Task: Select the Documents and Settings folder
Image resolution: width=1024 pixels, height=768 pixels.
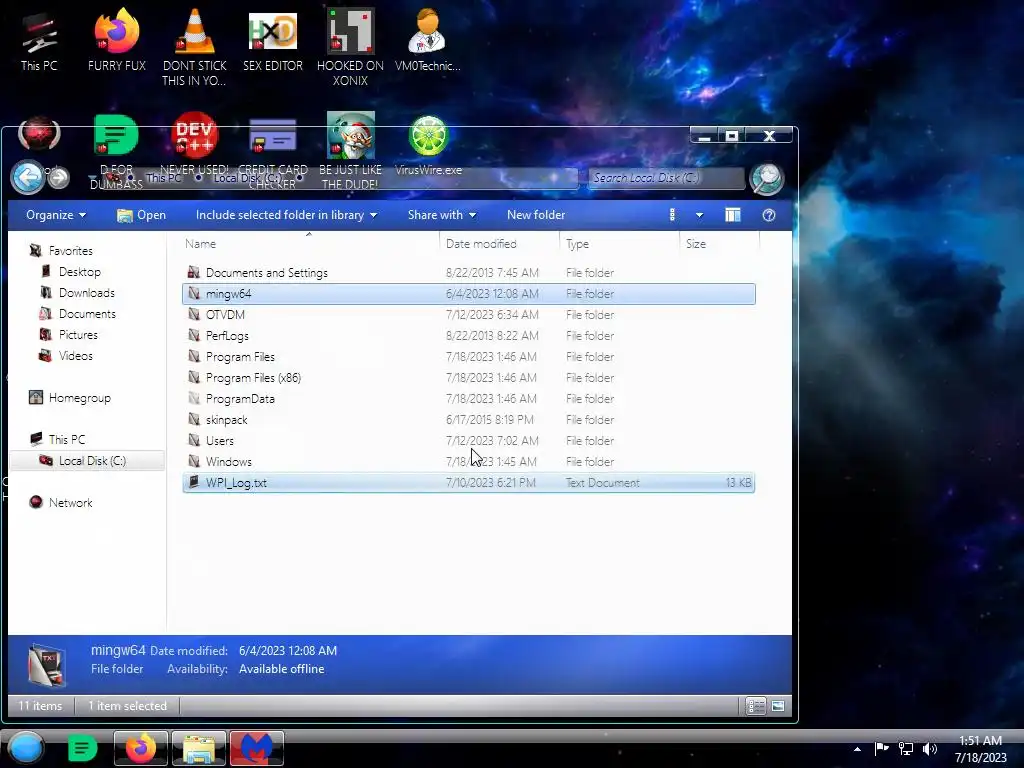Action: pos(469,272)
